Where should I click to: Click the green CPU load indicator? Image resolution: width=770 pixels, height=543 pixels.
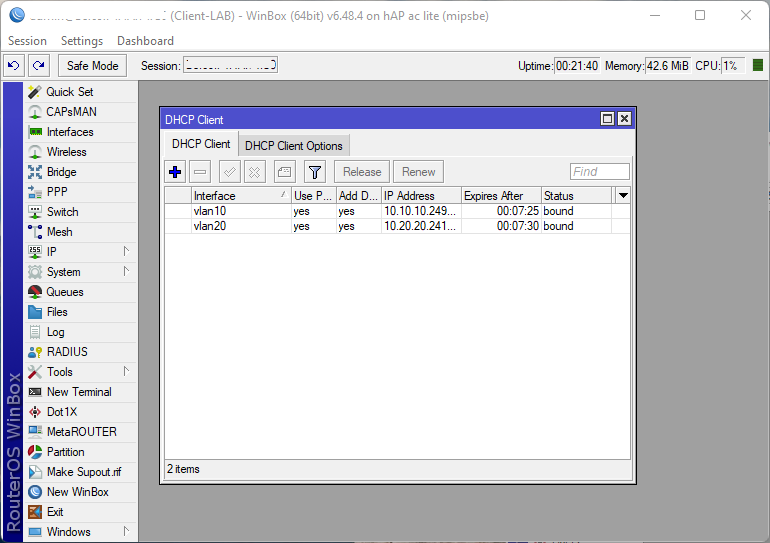(758, 65)
